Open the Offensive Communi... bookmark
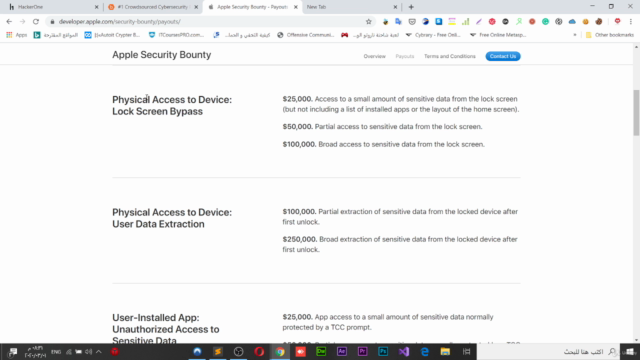640x360 pixels. (306, 35)
